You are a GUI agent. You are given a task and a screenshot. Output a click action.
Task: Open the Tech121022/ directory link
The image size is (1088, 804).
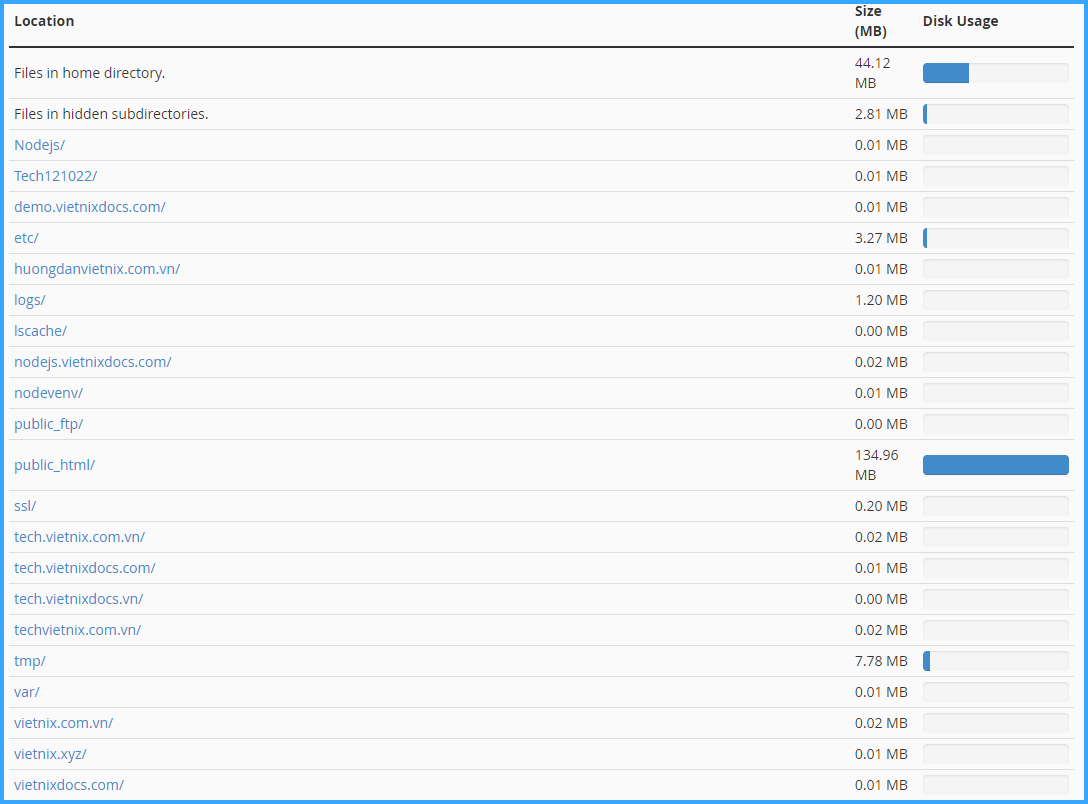coord(56,176)
